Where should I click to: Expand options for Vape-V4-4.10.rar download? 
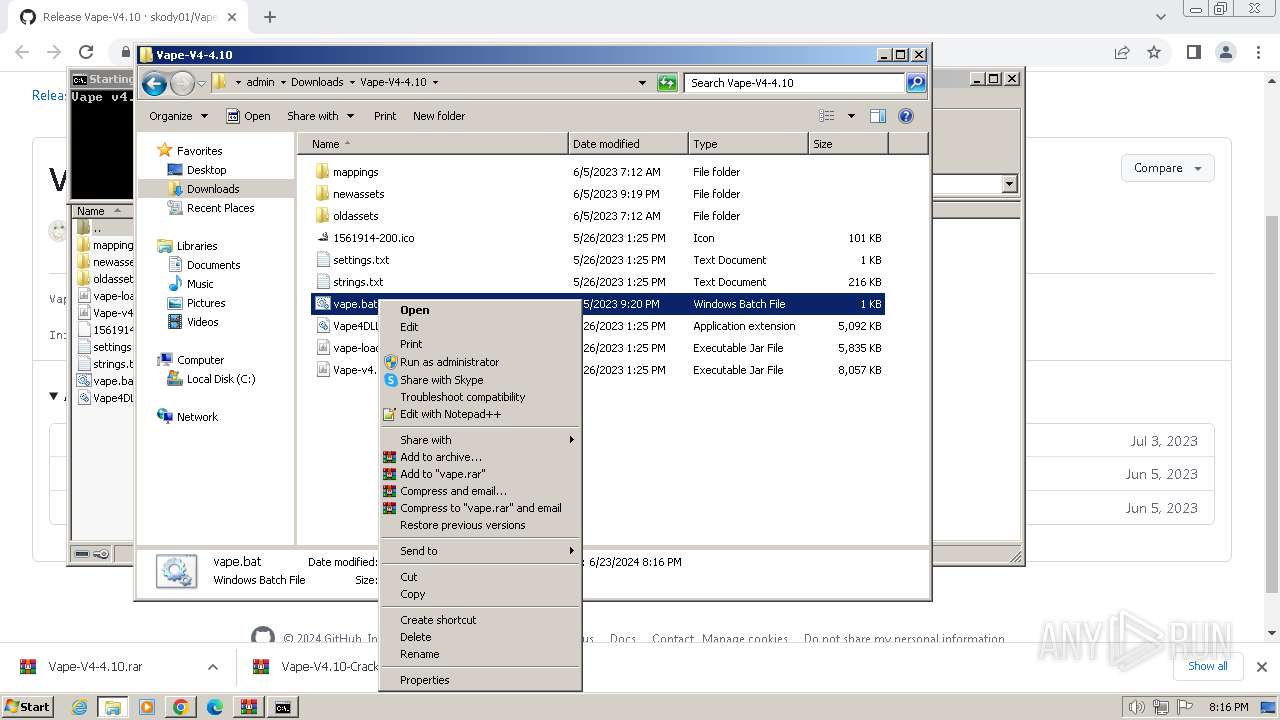pos(212,667)
